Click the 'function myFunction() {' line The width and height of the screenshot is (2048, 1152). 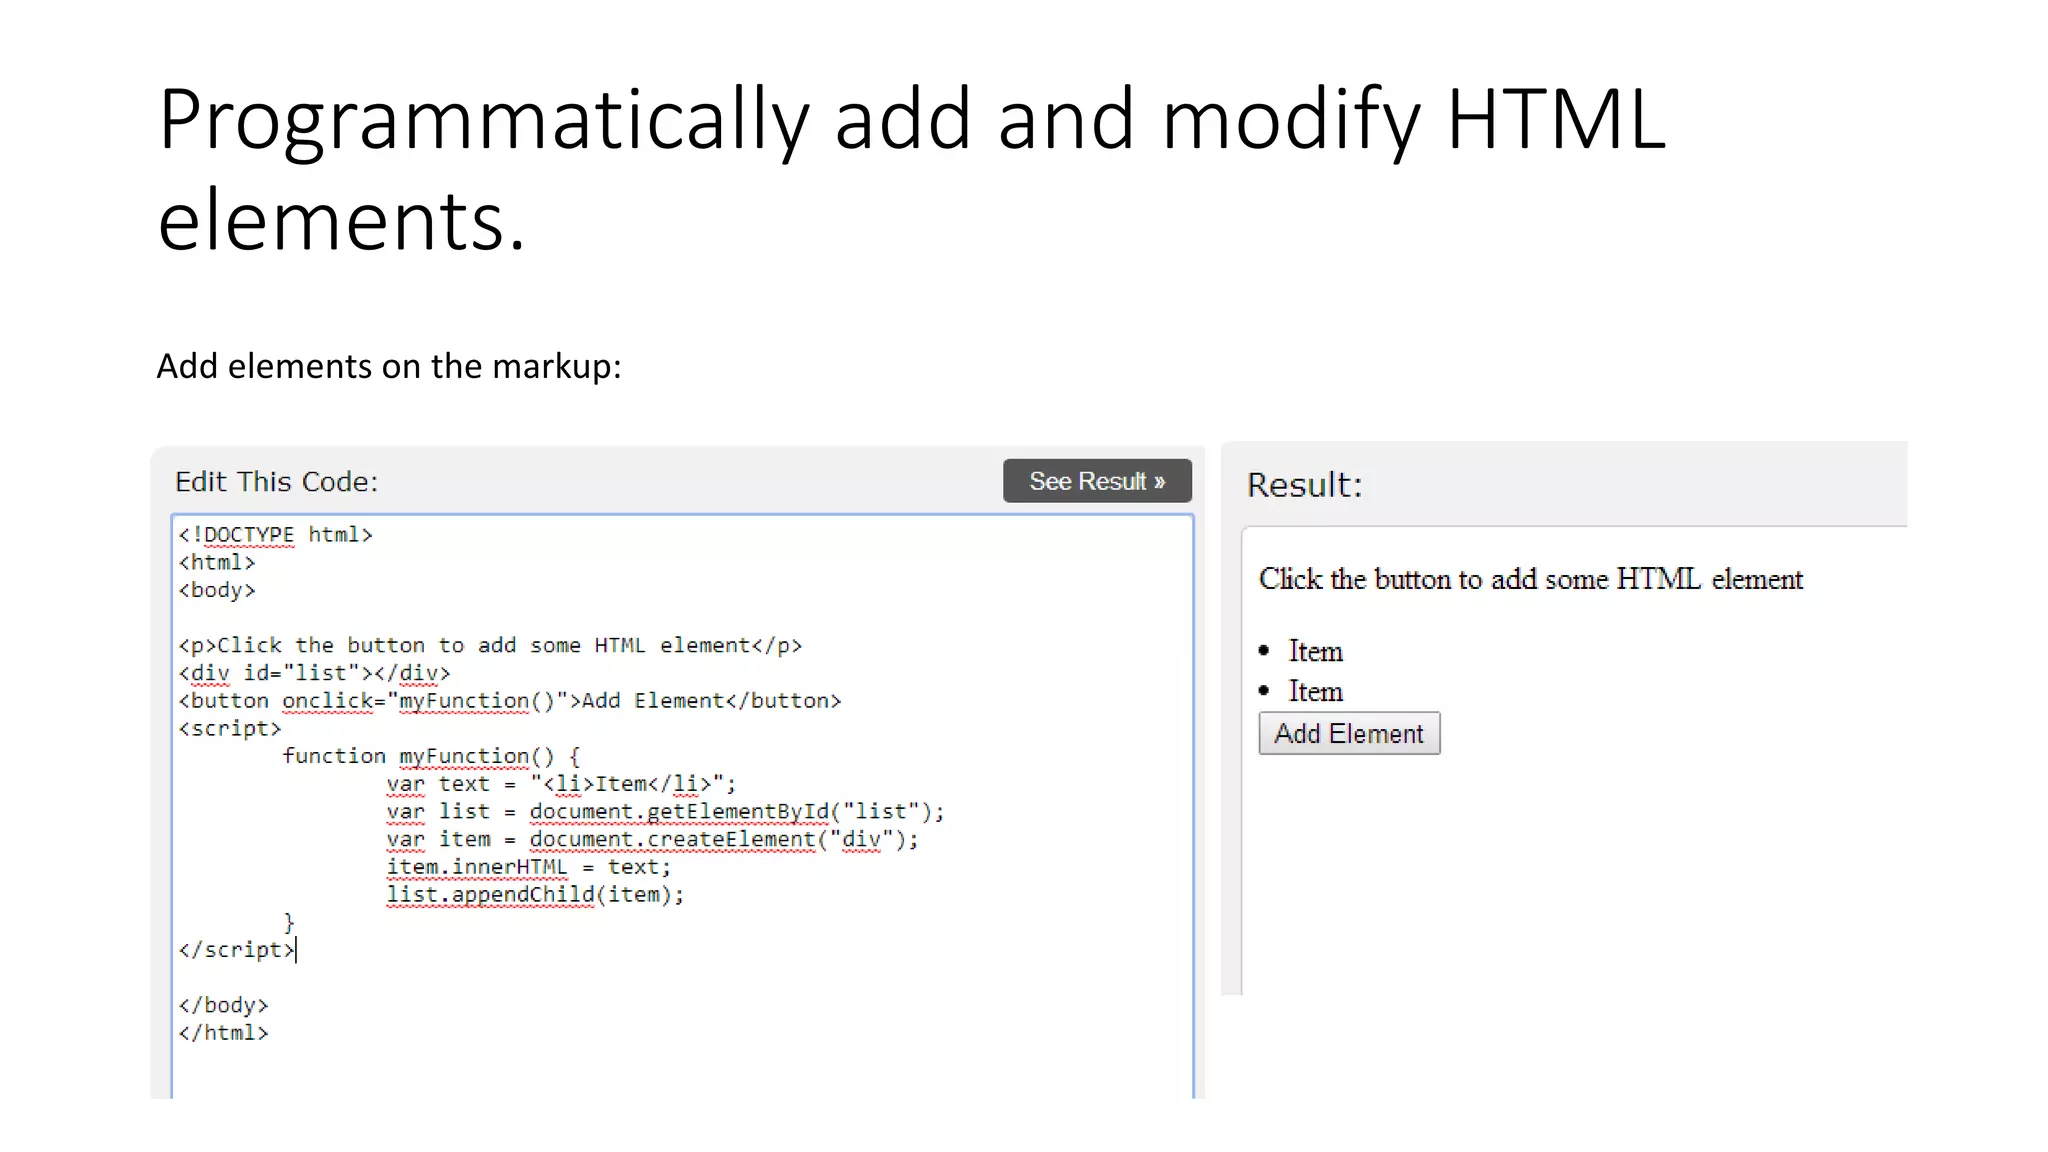[x=431, y=756]
